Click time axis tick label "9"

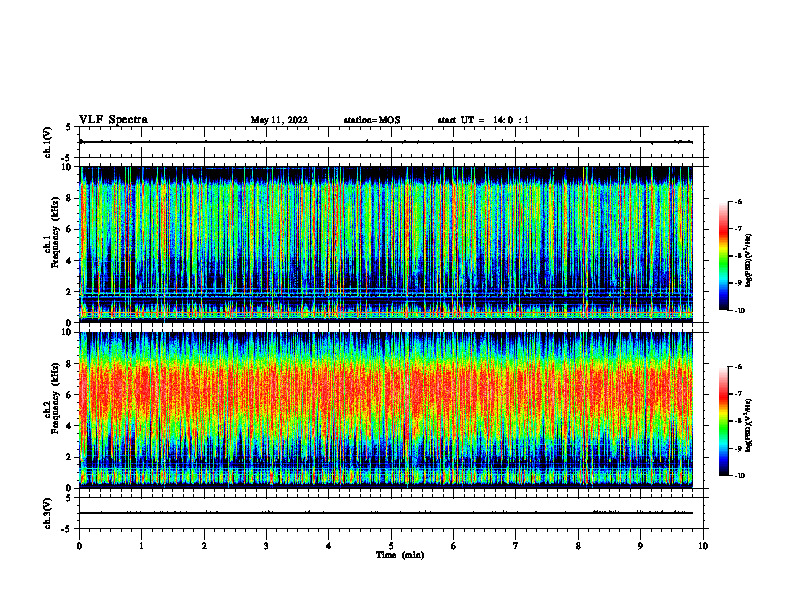[640, 546]
